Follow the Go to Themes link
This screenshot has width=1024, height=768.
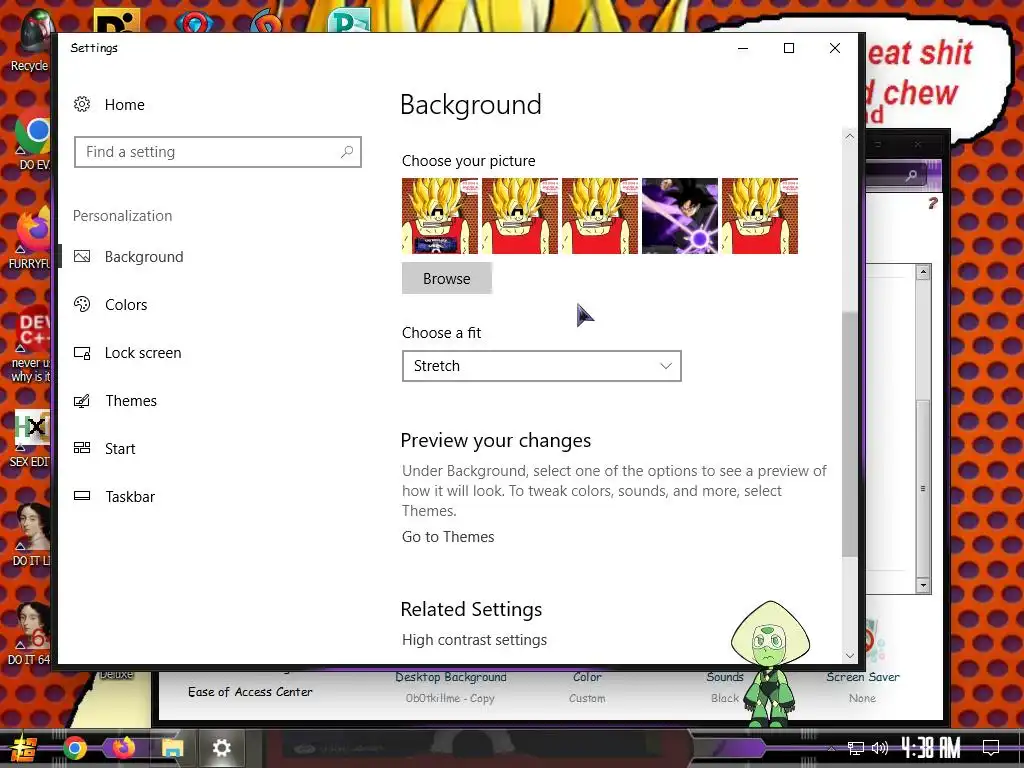coord(448,537)
